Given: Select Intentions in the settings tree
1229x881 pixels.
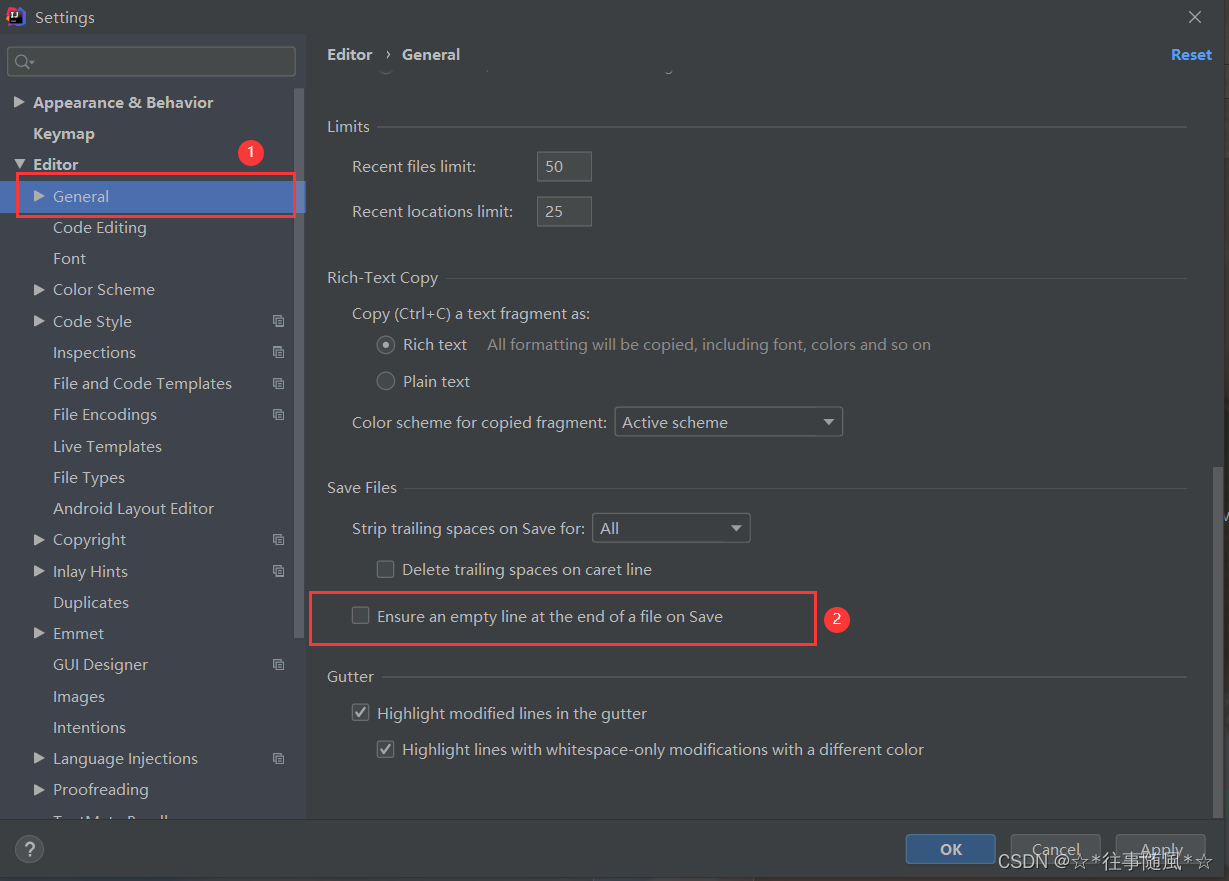Looking at the screenshot, I should coord(89,727).
